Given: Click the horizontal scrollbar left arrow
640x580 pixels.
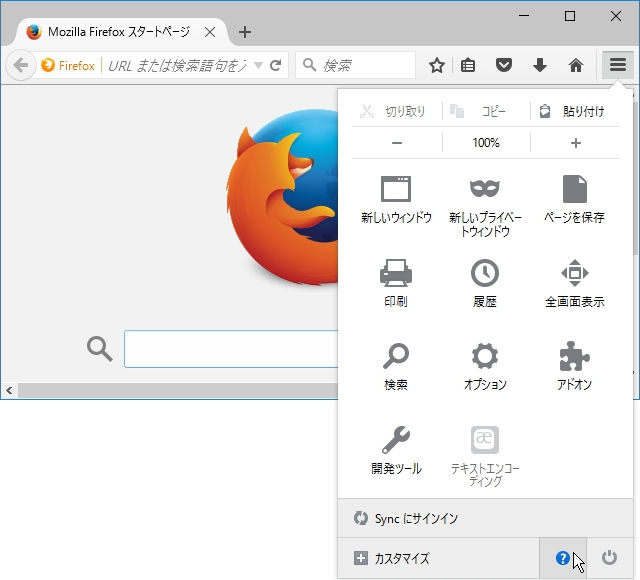Looking at the screenshot, I should tap(9, 391).
